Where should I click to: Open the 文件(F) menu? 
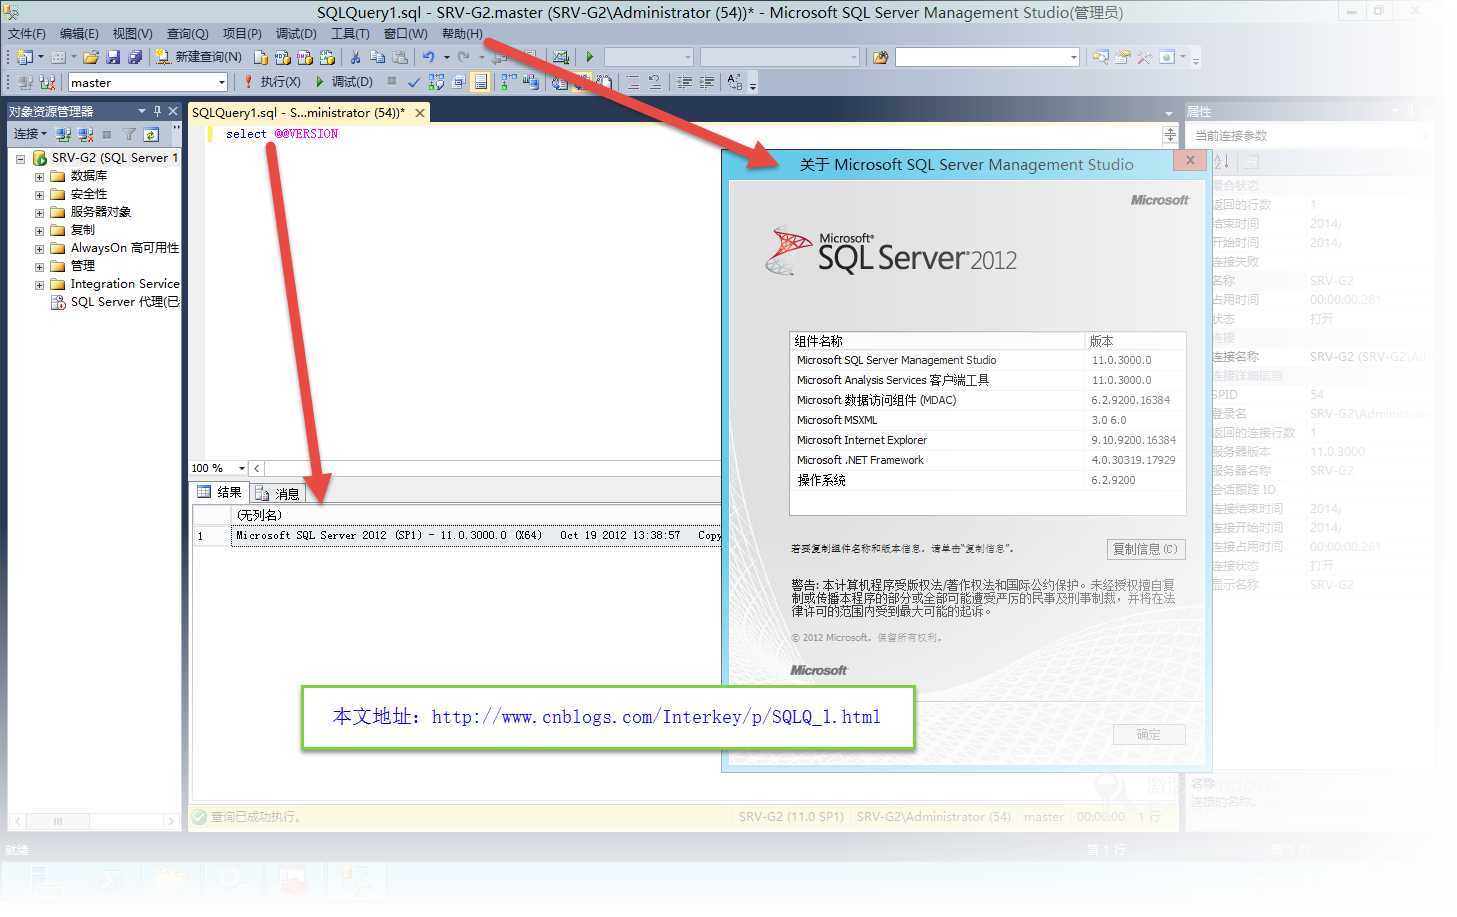[26, 33]
